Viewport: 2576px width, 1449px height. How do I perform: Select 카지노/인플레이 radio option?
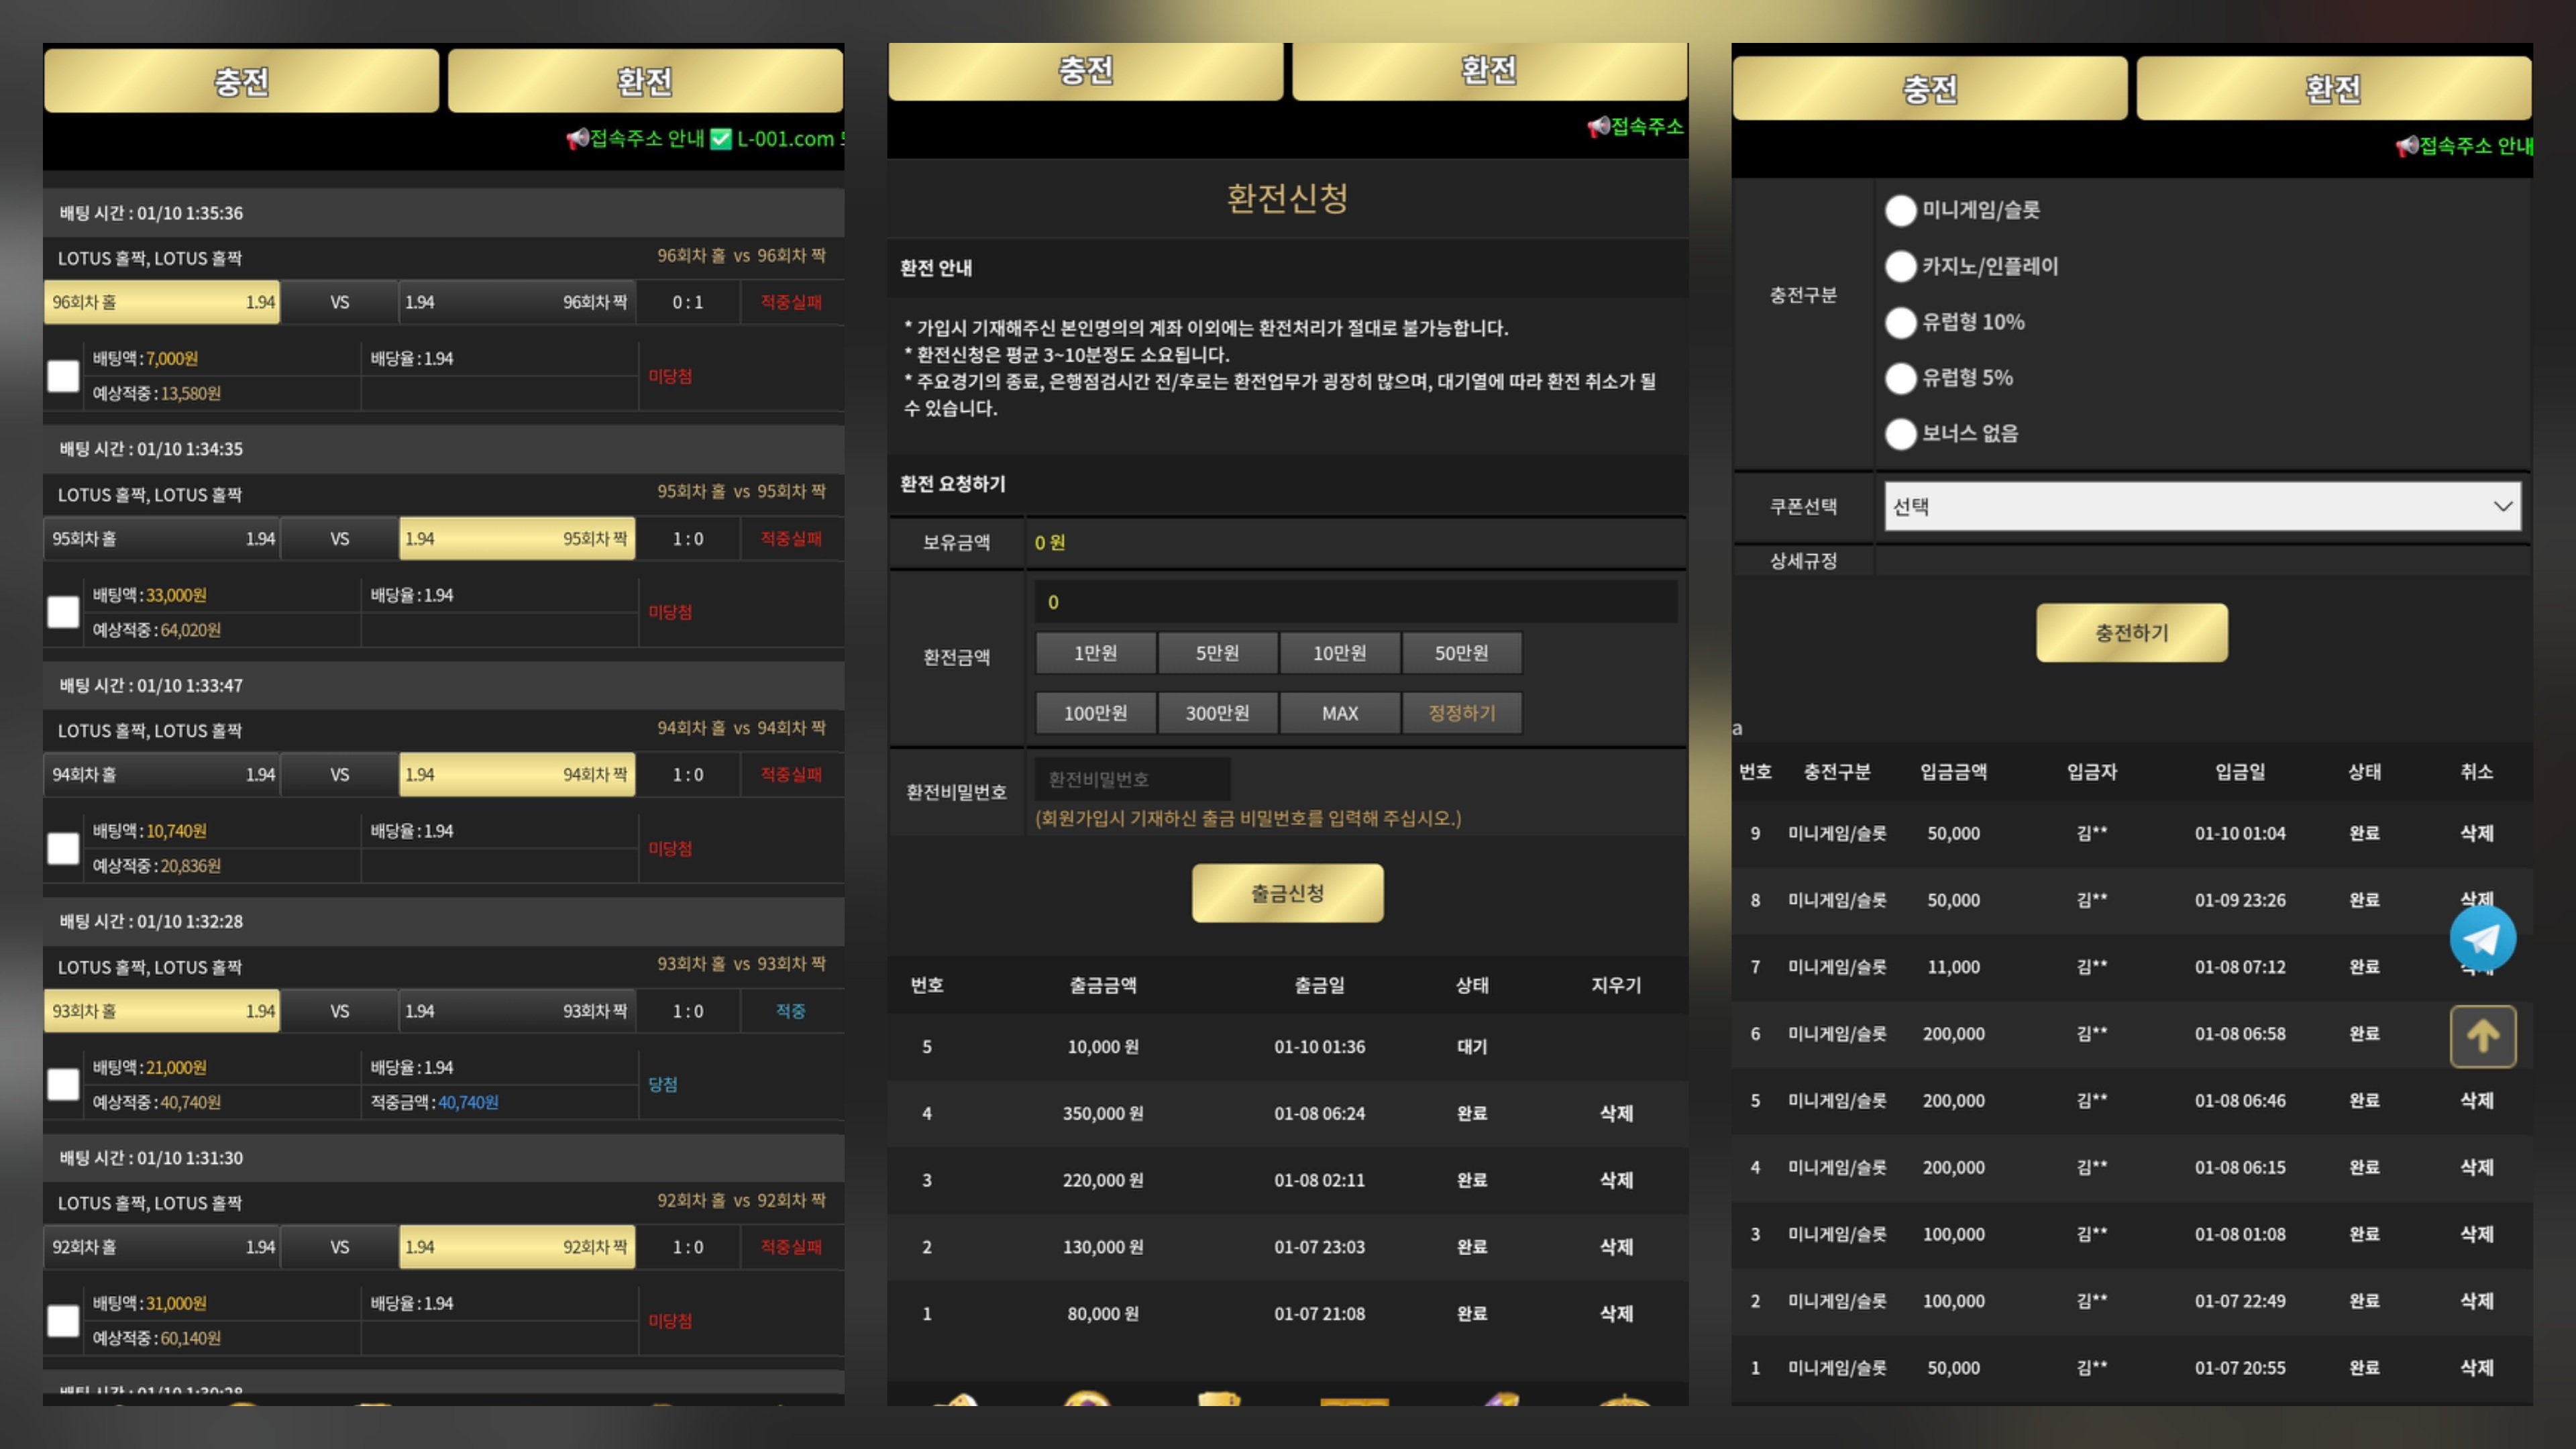click(x=1900, y=267)
